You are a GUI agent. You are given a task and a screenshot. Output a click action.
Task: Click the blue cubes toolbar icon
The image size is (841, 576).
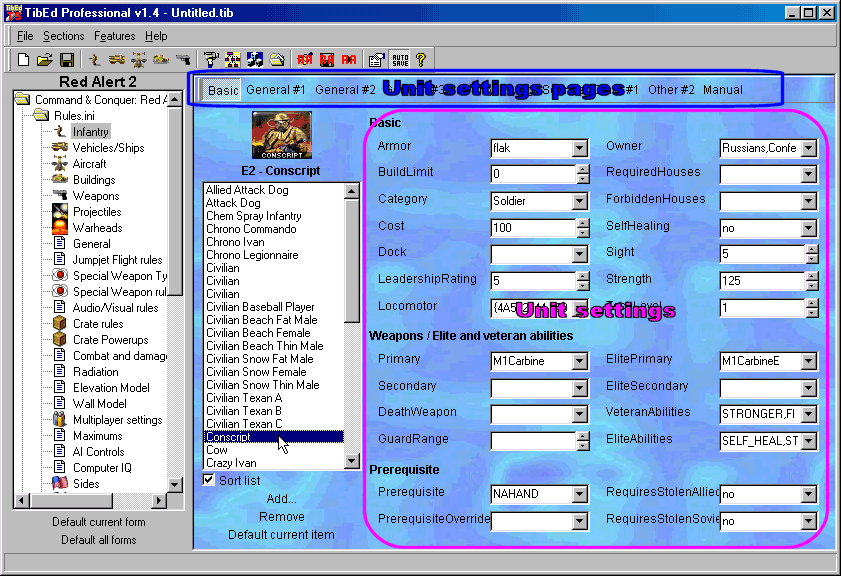(x=255, y=60)
